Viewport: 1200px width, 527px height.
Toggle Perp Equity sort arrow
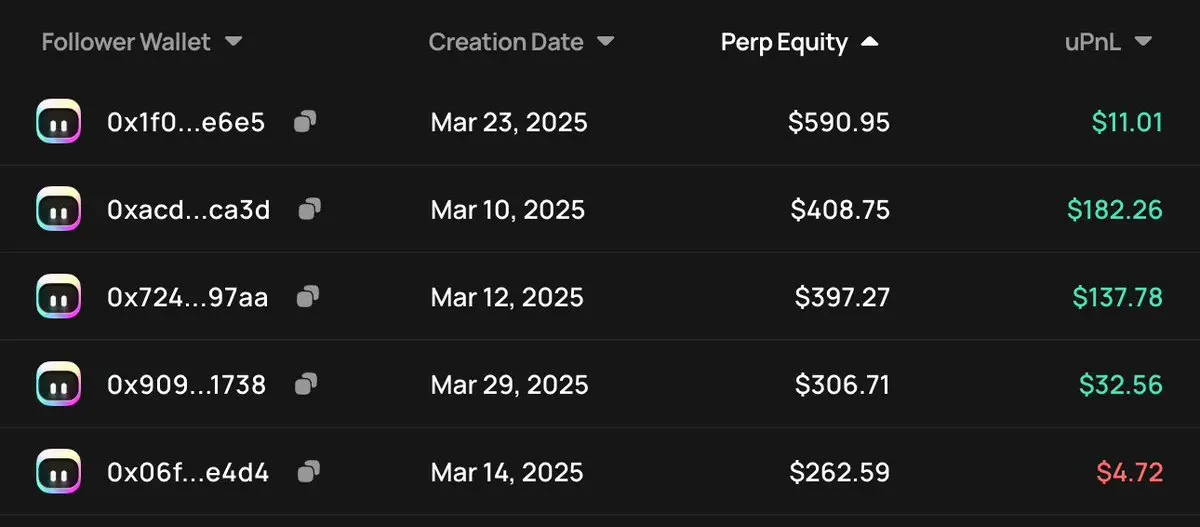(869, 42)
